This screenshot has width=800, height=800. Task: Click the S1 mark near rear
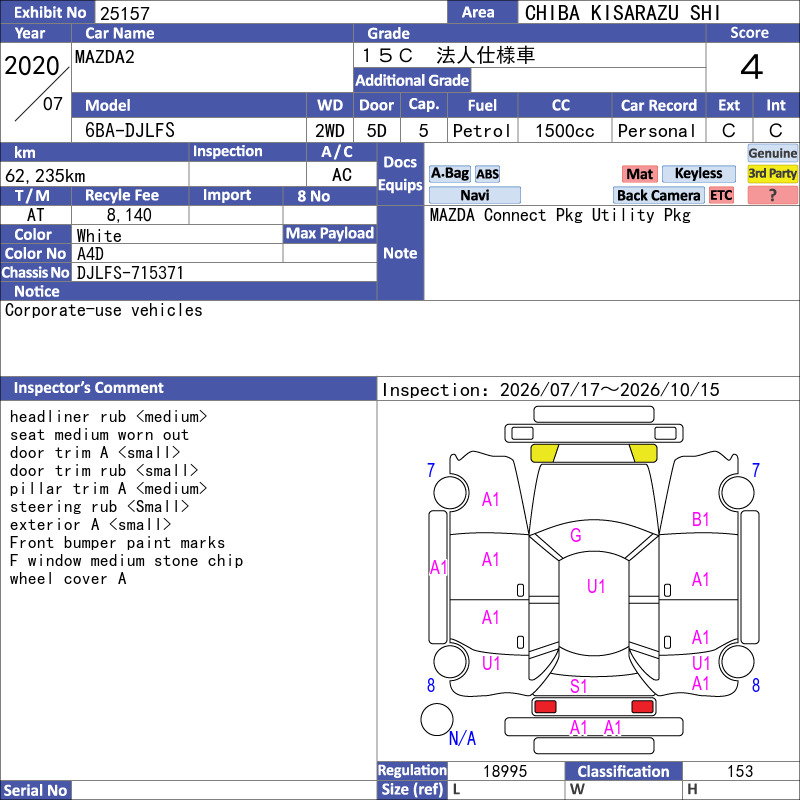pos(578,686)
